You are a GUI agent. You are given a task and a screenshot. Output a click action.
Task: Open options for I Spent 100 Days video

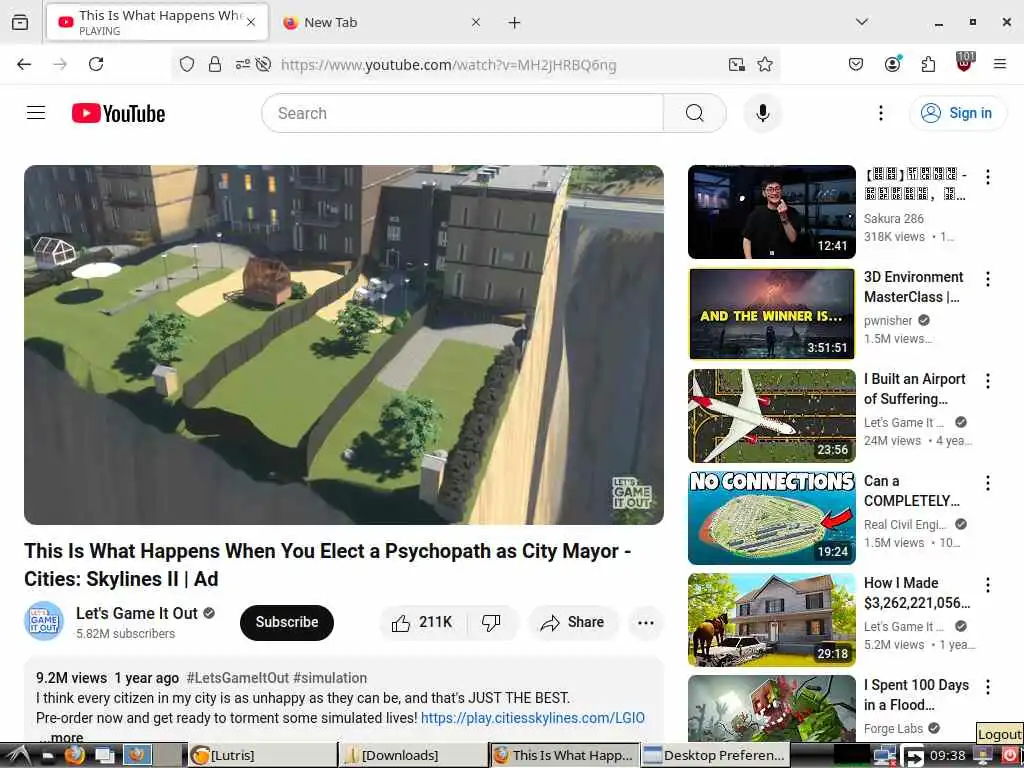click(987, 686)
